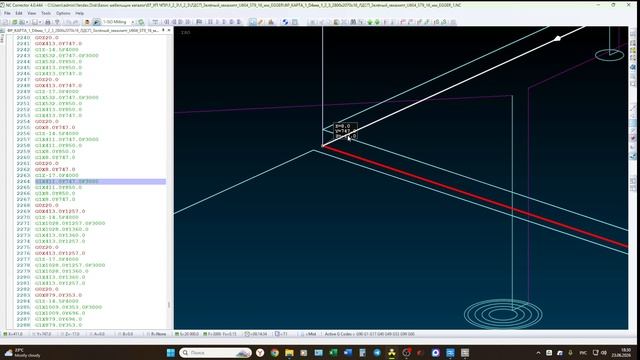Expand the arrow next to the save icon
Image resolution: width=640 pixels, height=360 pixels.
coord(40,22)
